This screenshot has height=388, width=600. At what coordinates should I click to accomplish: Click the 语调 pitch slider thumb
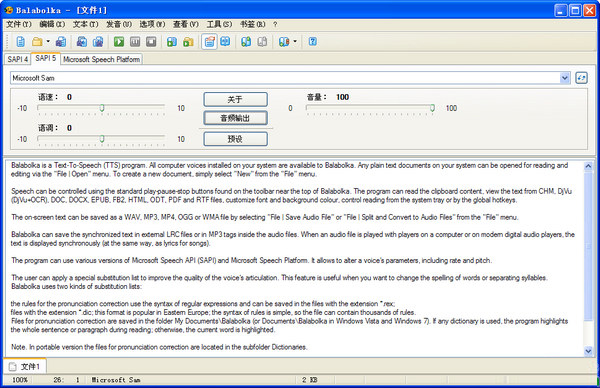[x=102, y=139]
